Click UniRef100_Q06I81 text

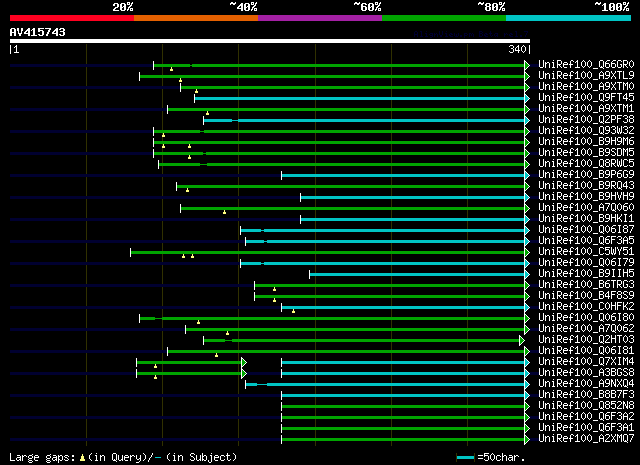click(x=586, y=351)
